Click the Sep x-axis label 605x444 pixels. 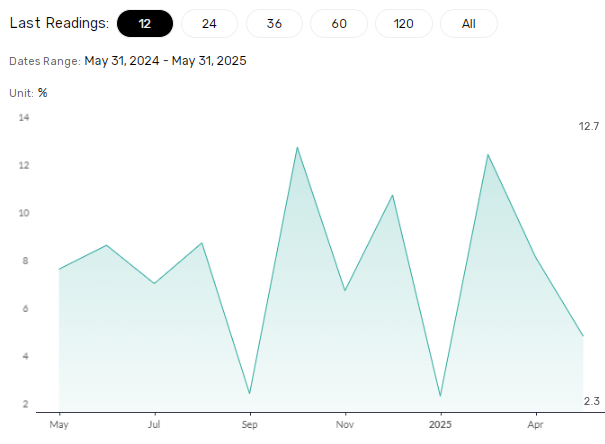250,425
